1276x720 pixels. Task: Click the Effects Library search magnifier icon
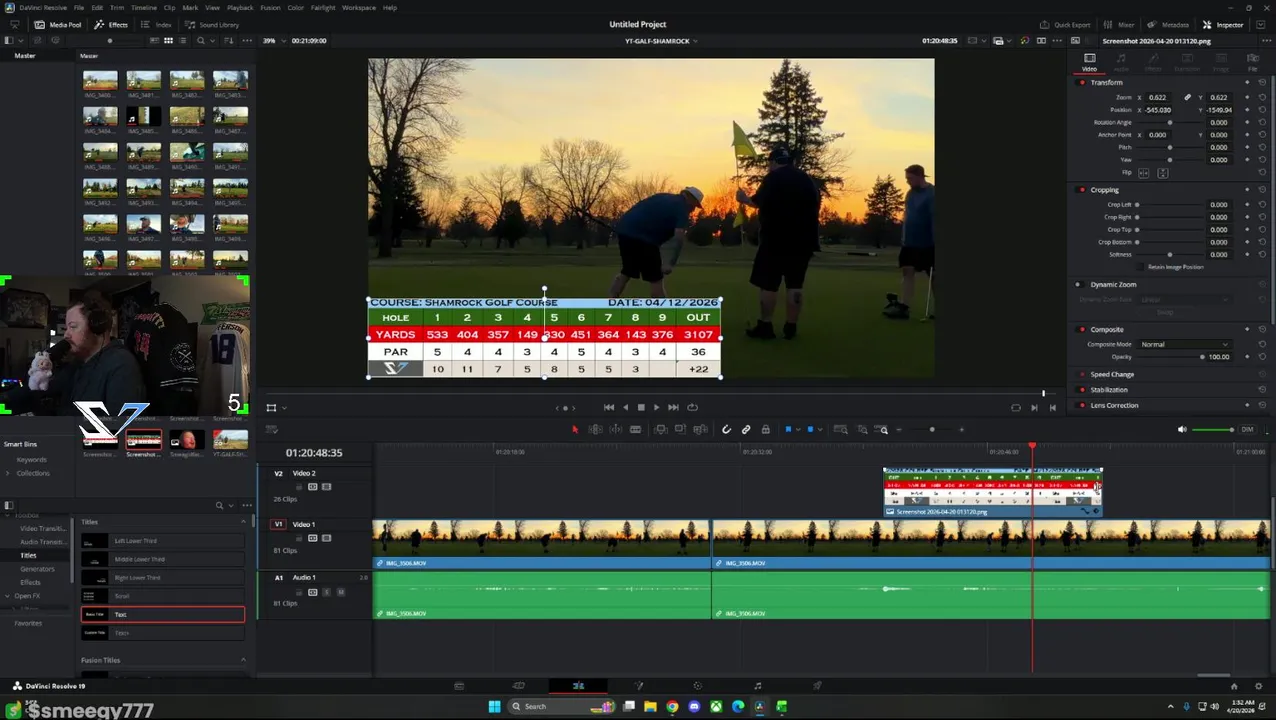(220, 505)
